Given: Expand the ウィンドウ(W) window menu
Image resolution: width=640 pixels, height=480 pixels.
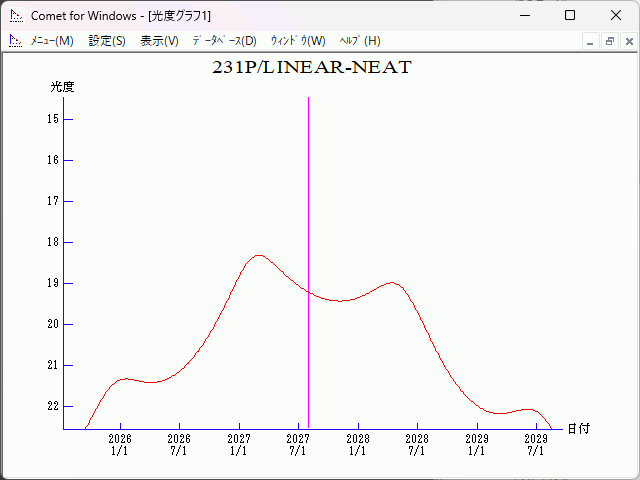Looking at the screenshot, I should click(298, 41).
